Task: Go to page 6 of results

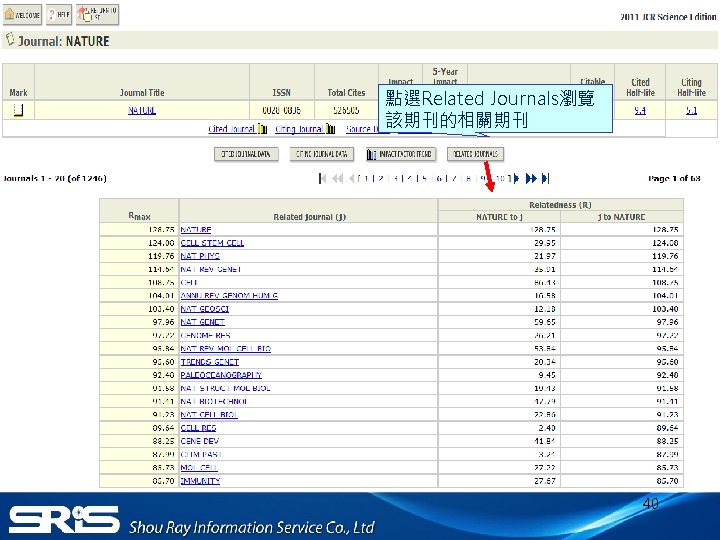Action: (x=439, y=178)
